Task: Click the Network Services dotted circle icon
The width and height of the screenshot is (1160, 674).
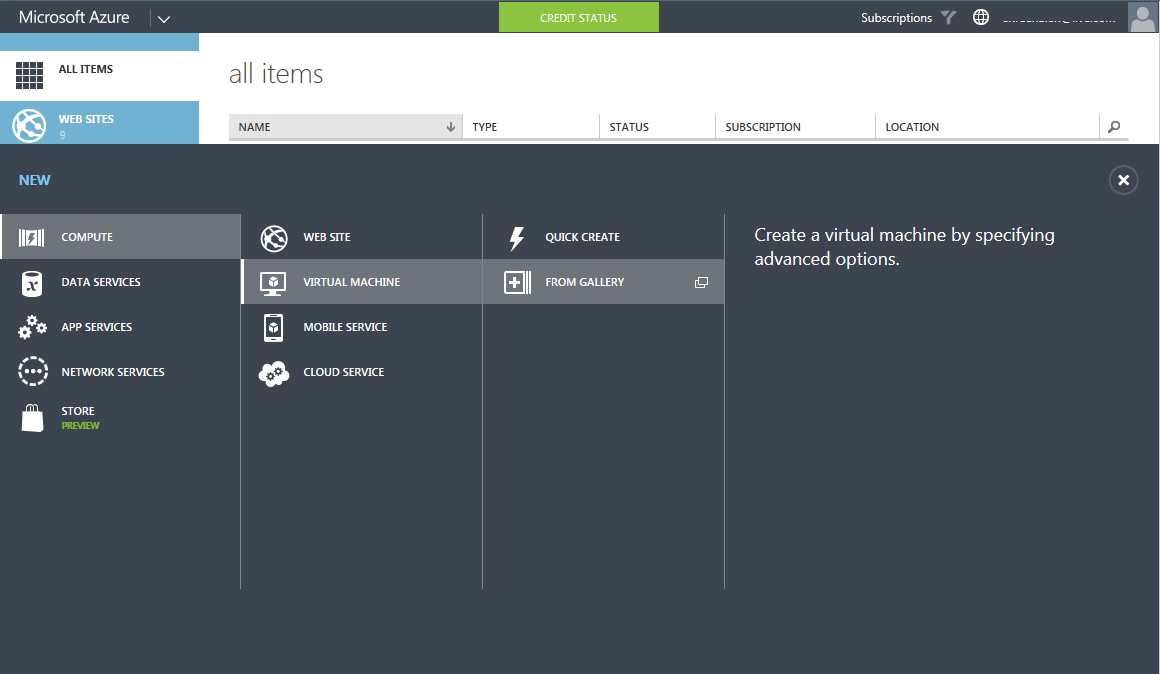Action: click(x=33, y=371)
